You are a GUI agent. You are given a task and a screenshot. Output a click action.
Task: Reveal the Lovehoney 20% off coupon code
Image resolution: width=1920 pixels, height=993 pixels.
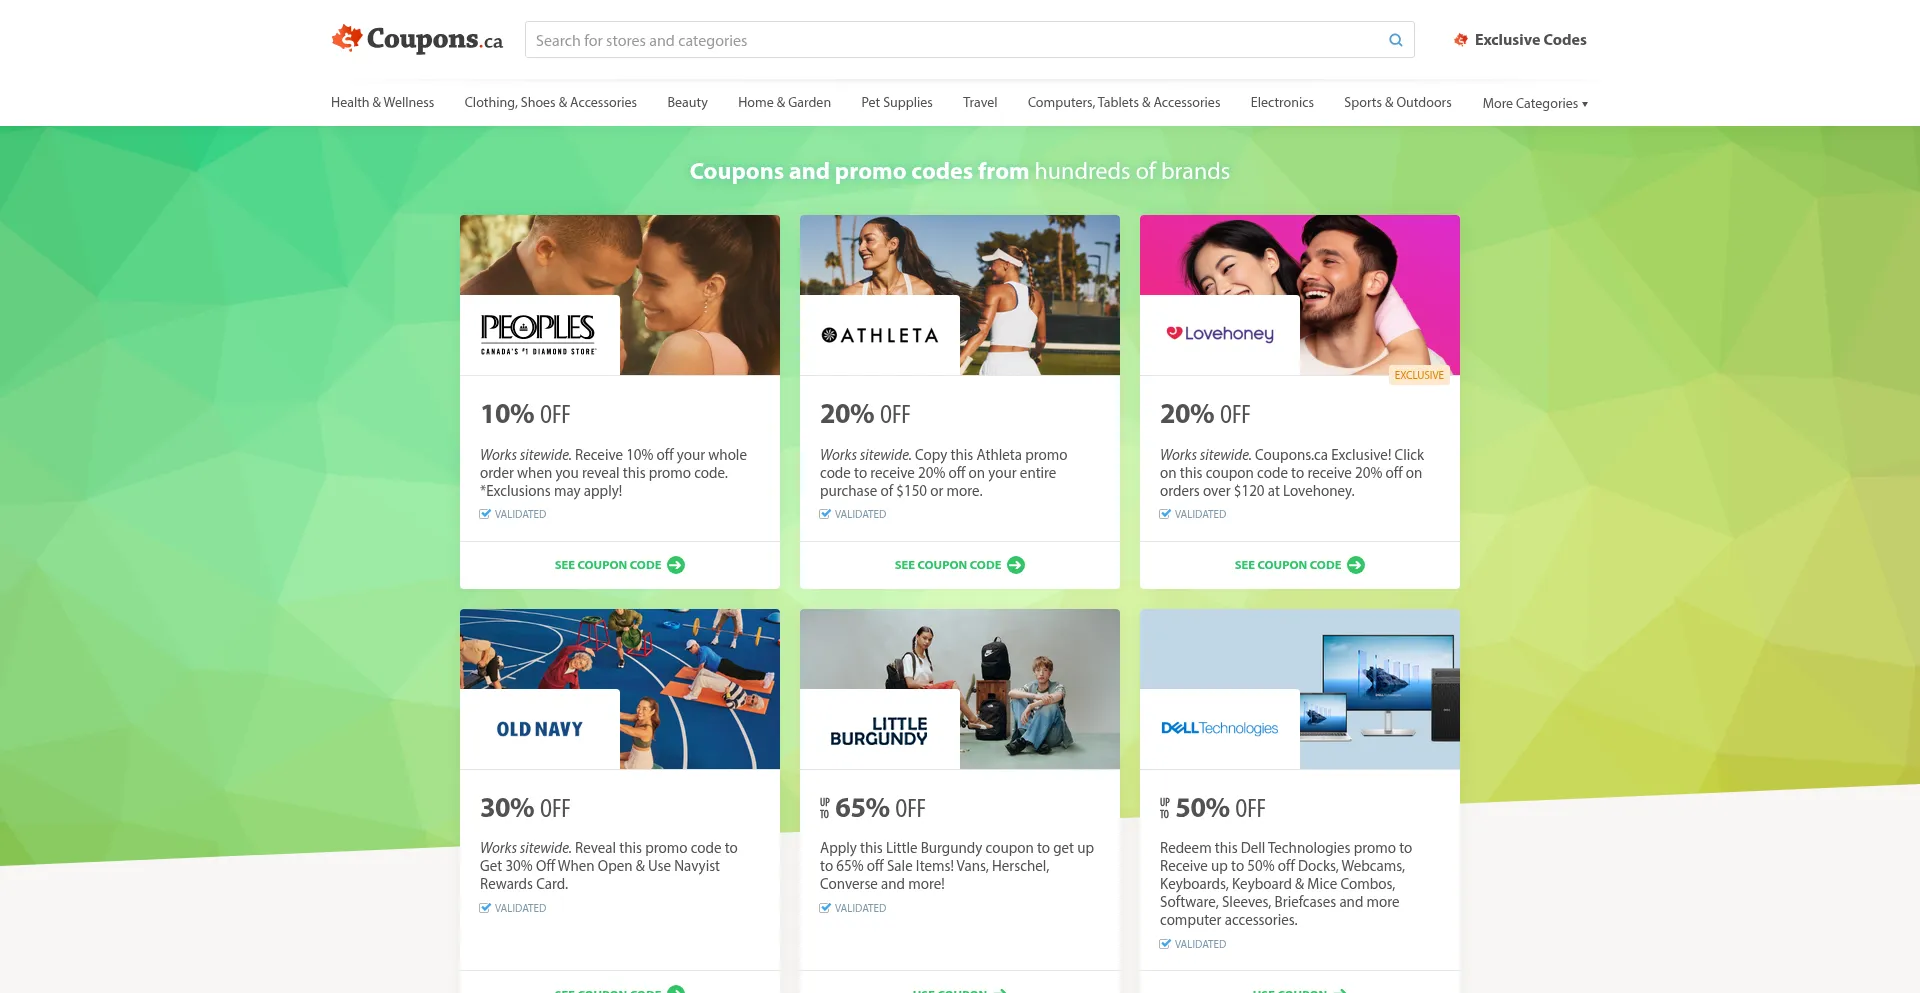[x=1298, y=565]
